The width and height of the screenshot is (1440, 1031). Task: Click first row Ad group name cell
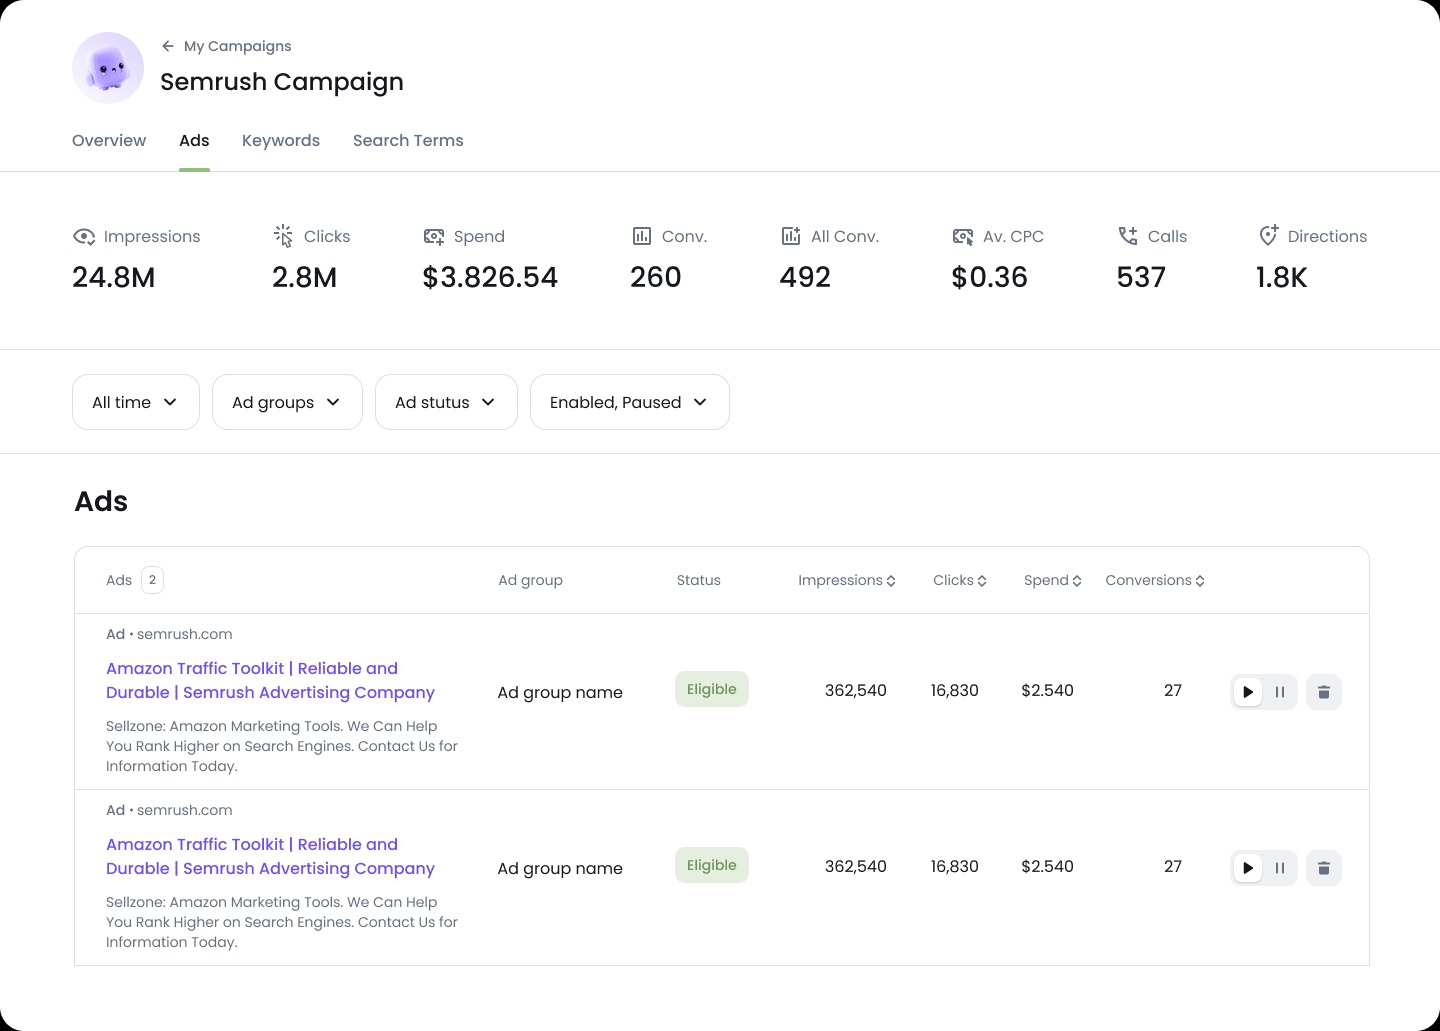560,692
